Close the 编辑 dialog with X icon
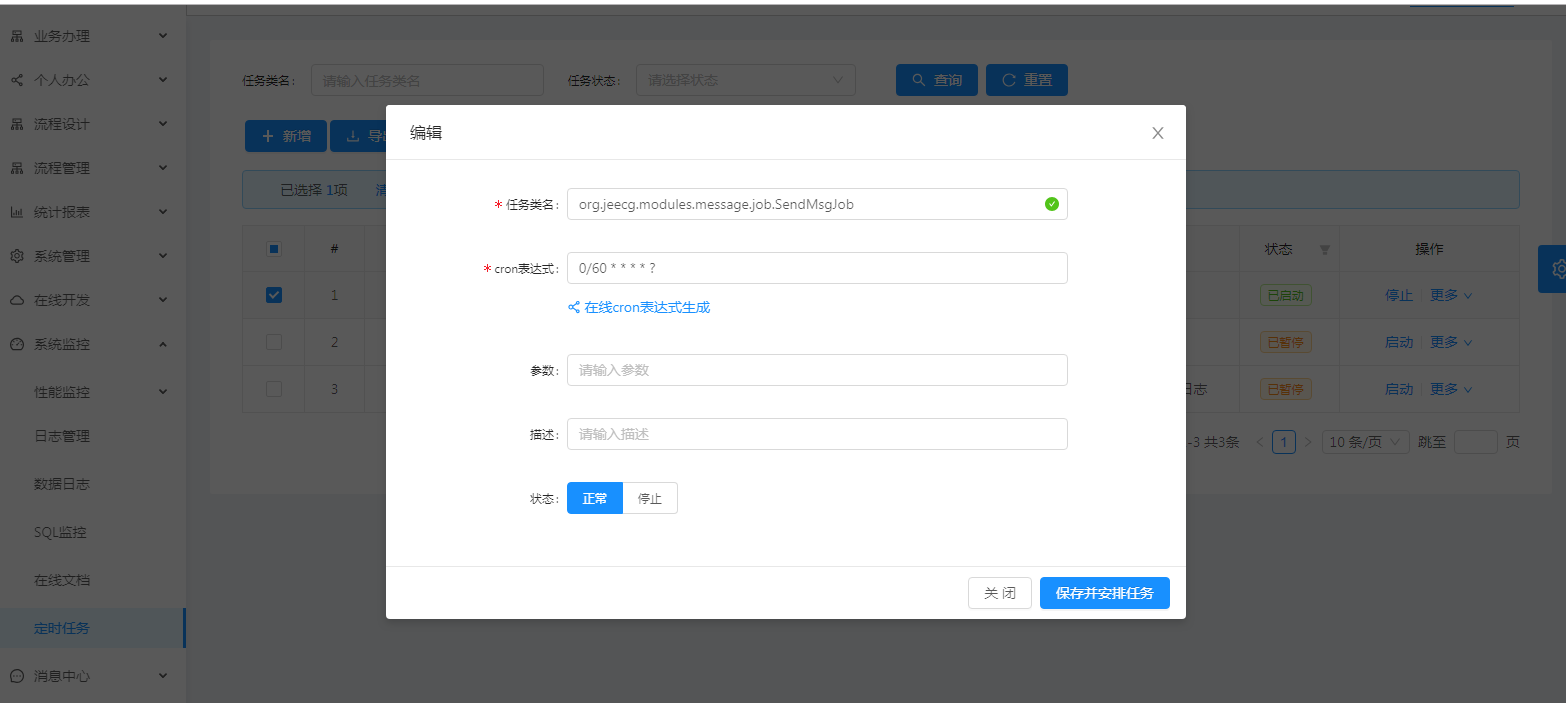The width and height of the screenshot is (1566, 703). [1158, 133]
